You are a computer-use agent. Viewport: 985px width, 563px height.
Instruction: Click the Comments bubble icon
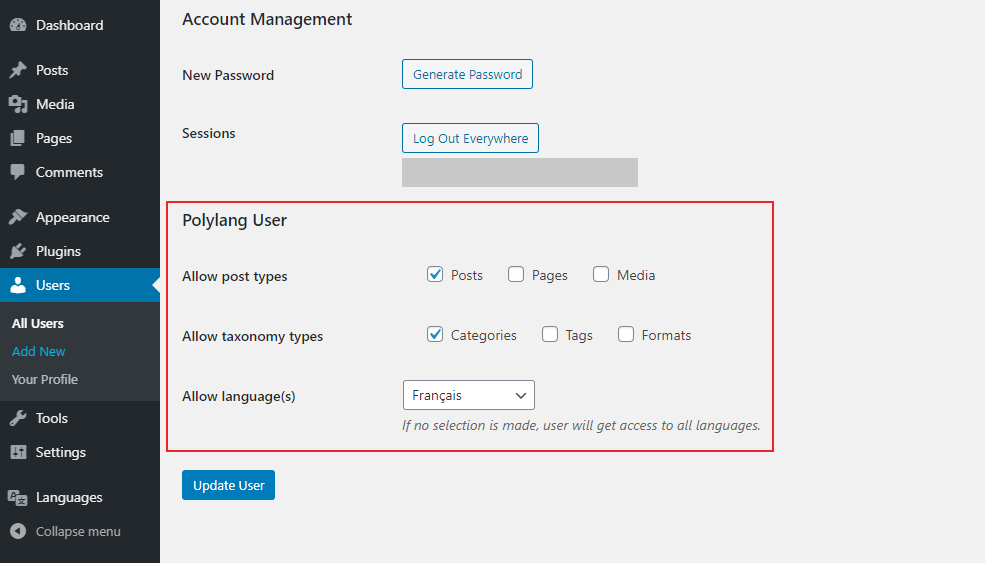[x=18, y=172]
